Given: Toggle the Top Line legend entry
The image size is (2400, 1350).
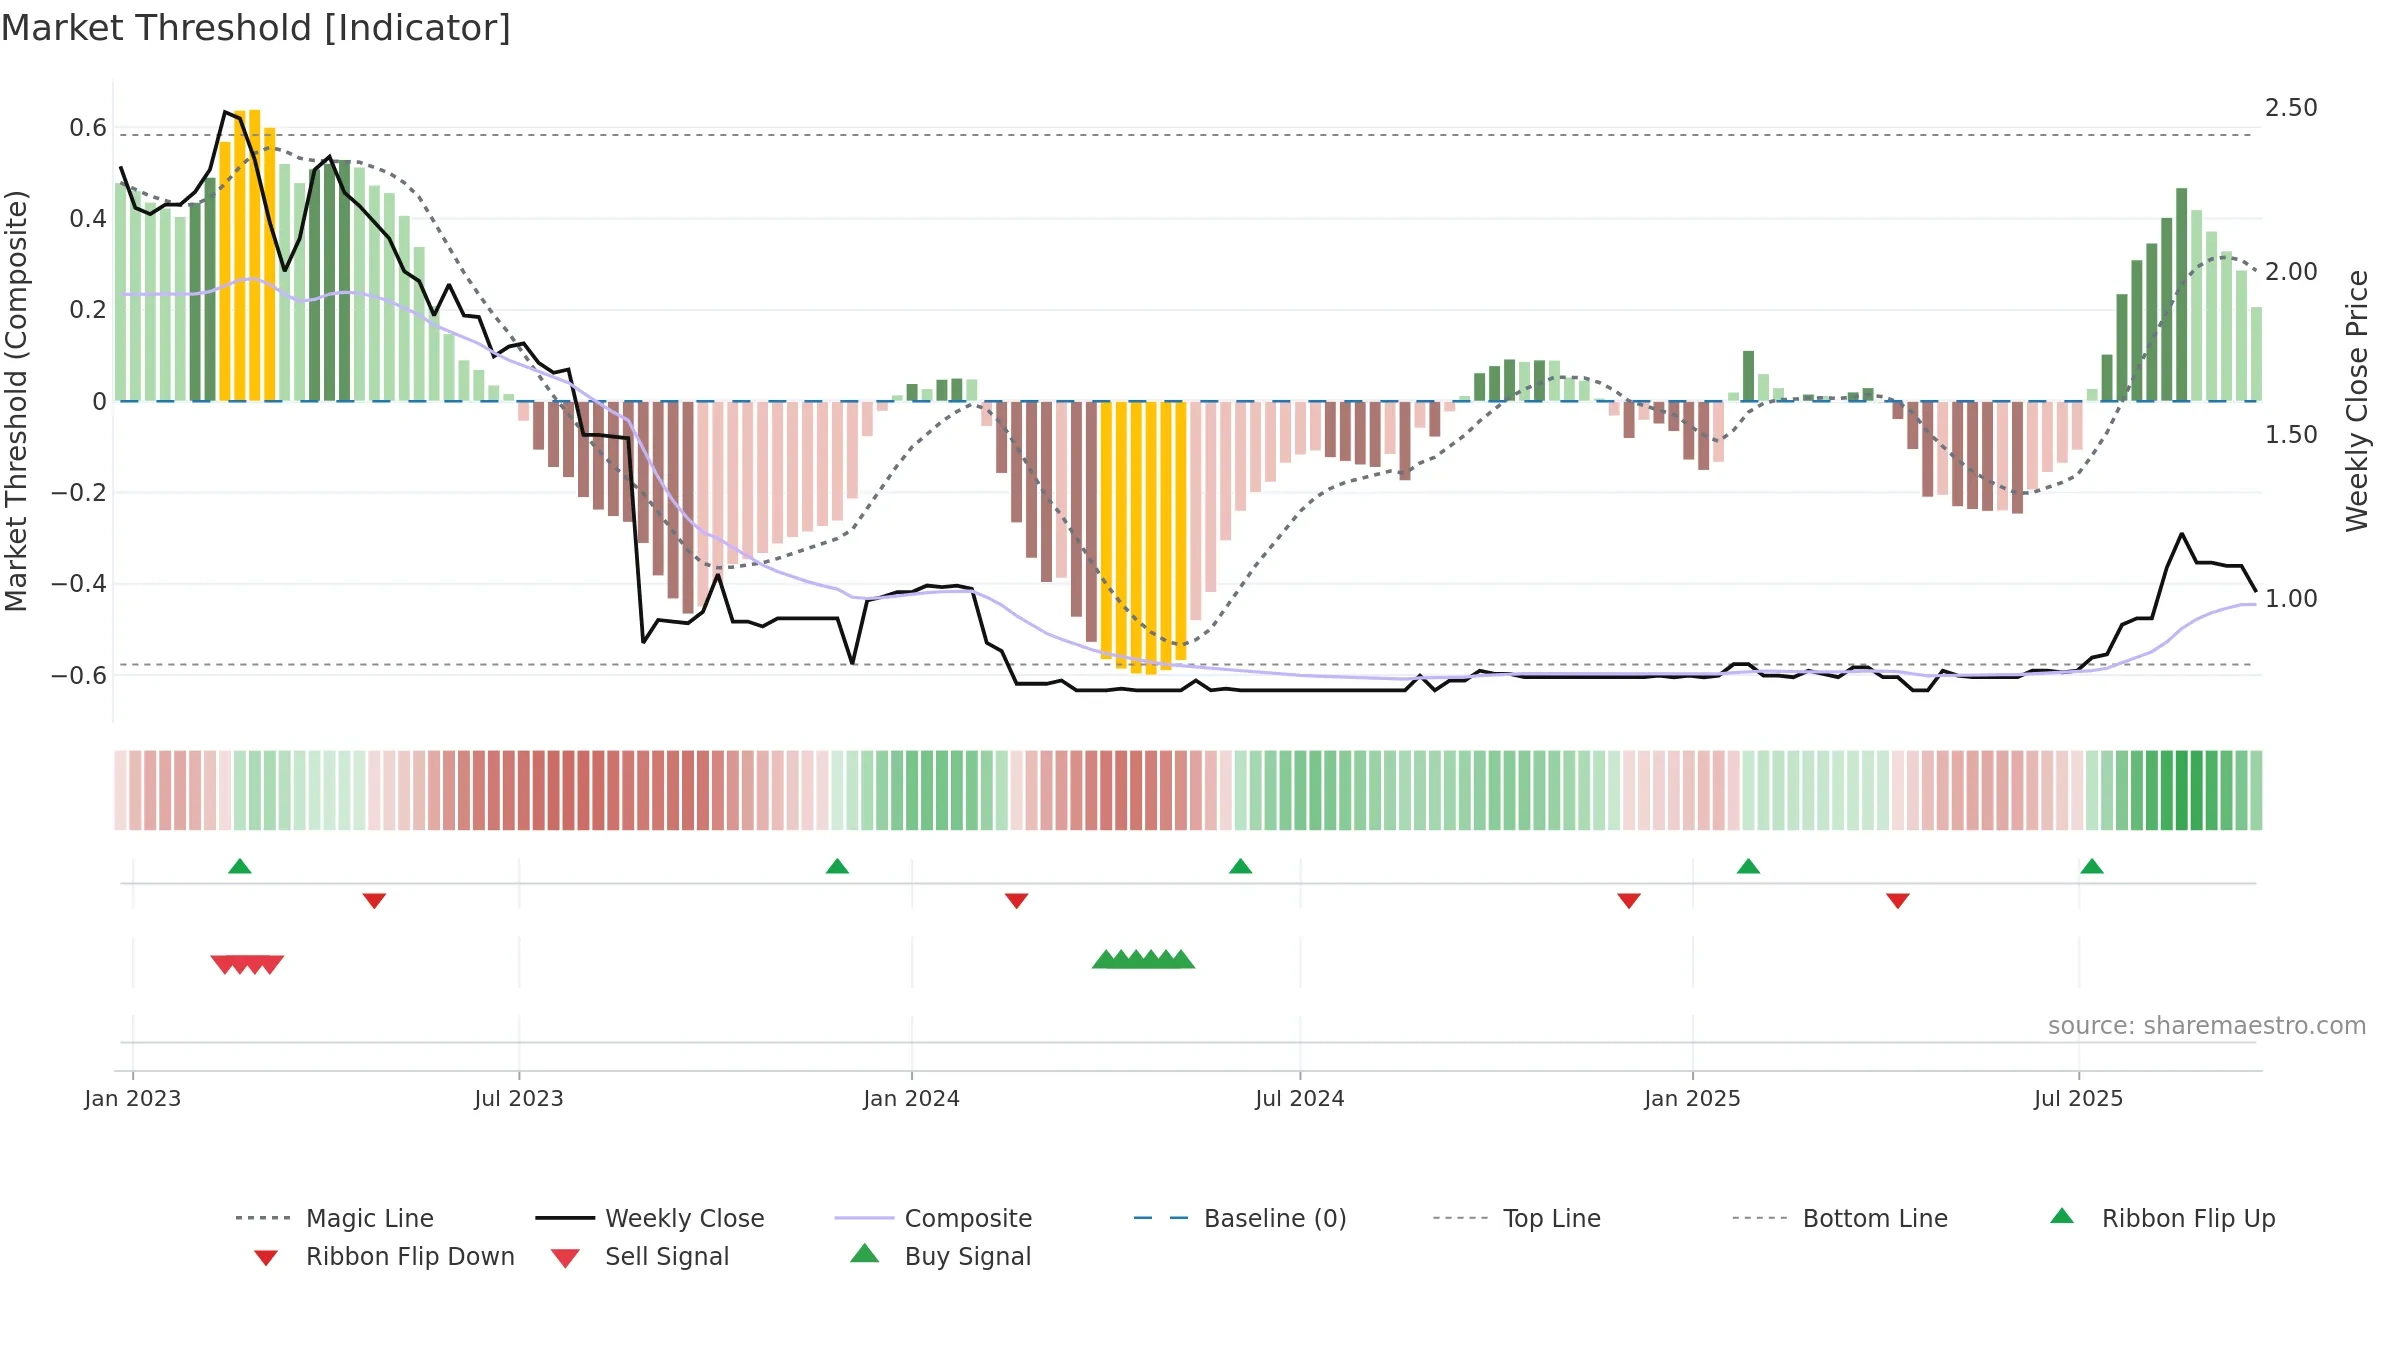Looking at the screenshot, I should (1516, 1218).
